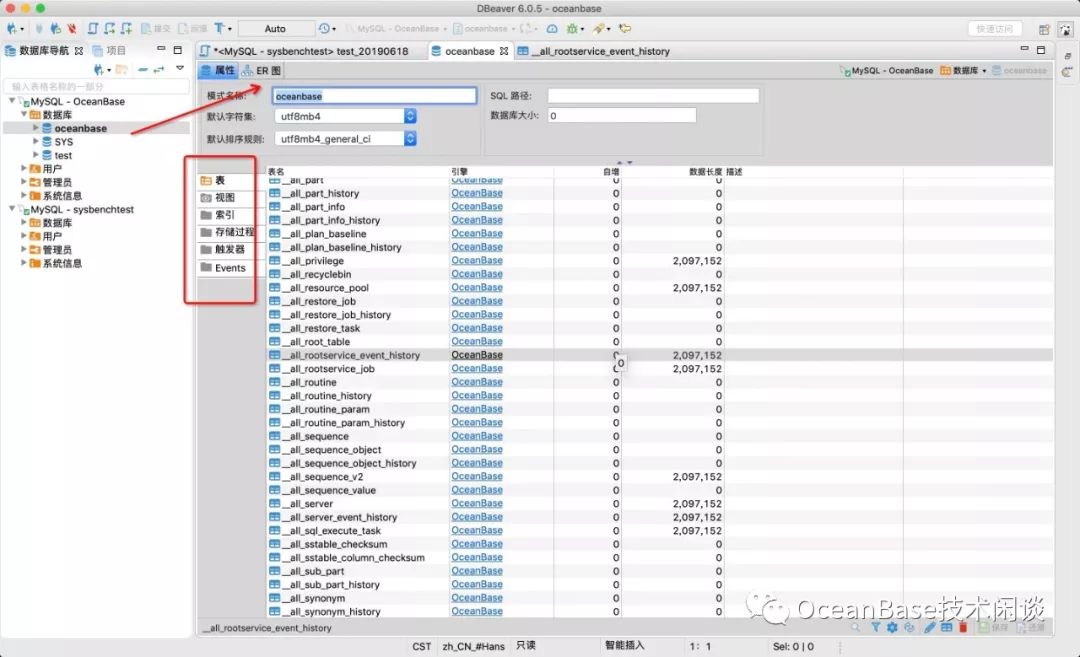Expand the SYS database node
This screenshot has width=1080, height=657.
point(36,142)
